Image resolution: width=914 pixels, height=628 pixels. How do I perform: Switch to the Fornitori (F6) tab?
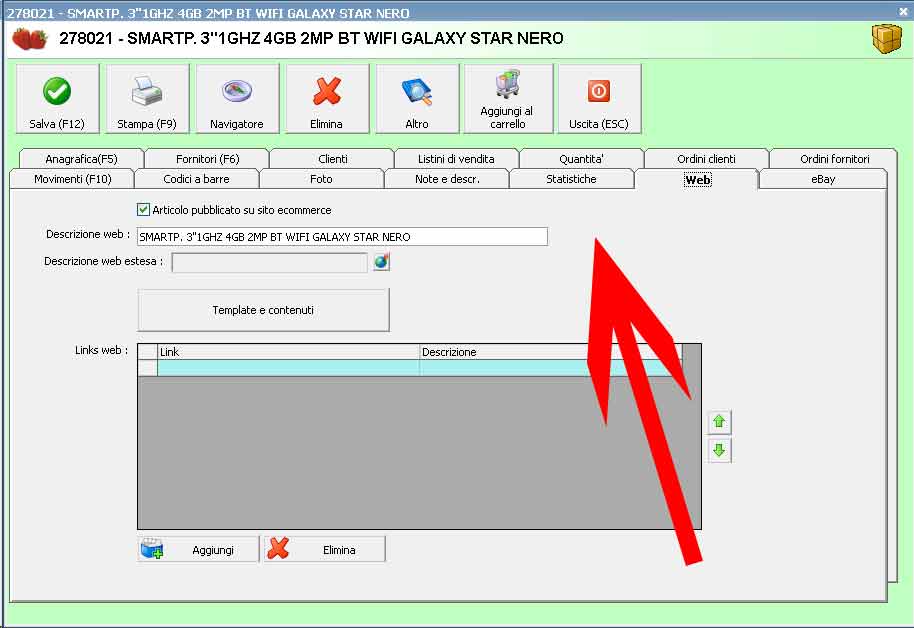coord(208,159)
